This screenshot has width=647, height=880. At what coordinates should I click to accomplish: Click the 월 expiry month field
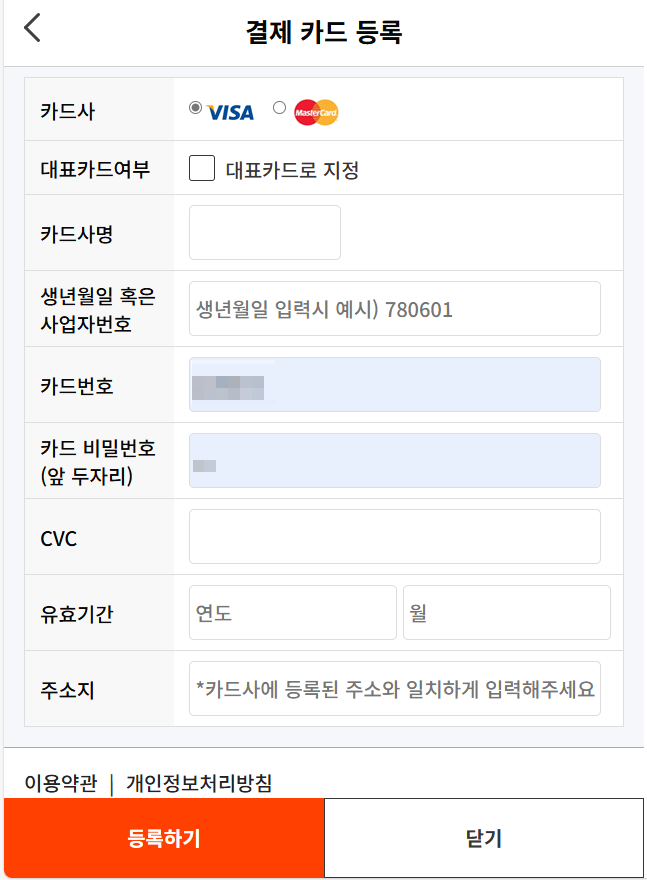[507, 612]
